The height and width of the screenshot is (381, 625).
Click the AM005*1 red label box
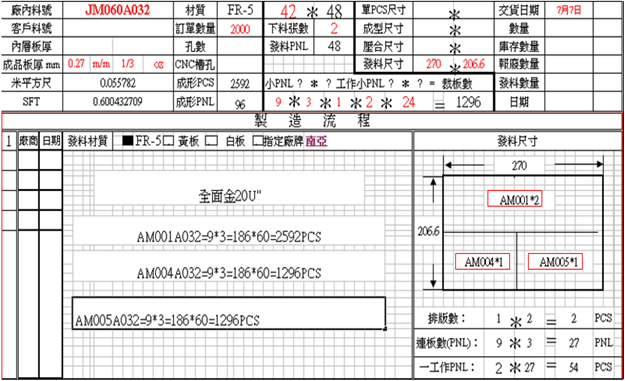pyautogui.click(x=555, y=261)
